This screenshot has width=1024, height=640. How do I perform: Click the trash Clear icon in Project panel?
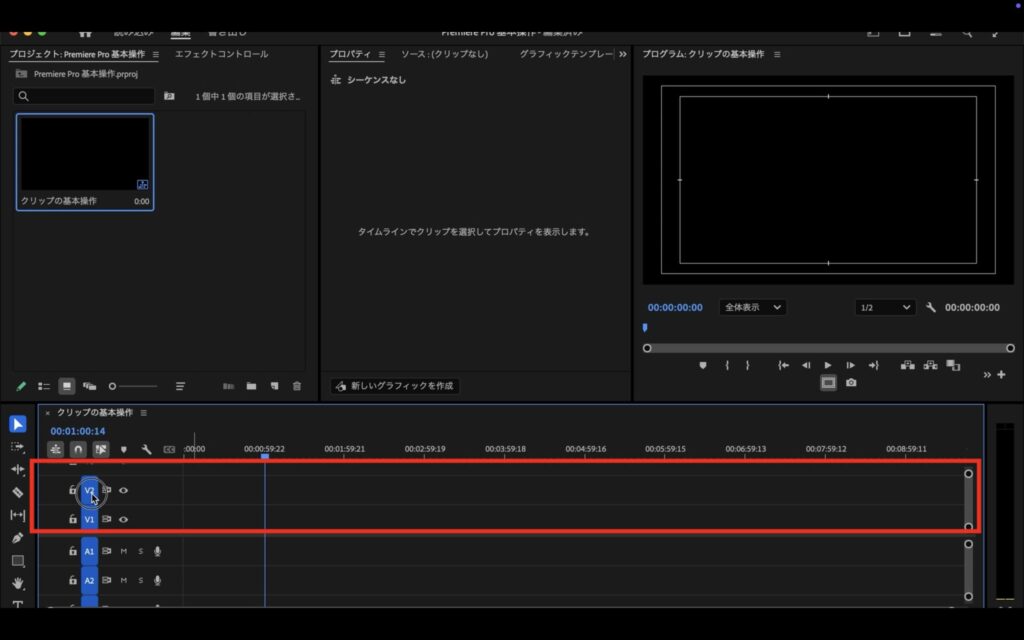click(297, 386)
